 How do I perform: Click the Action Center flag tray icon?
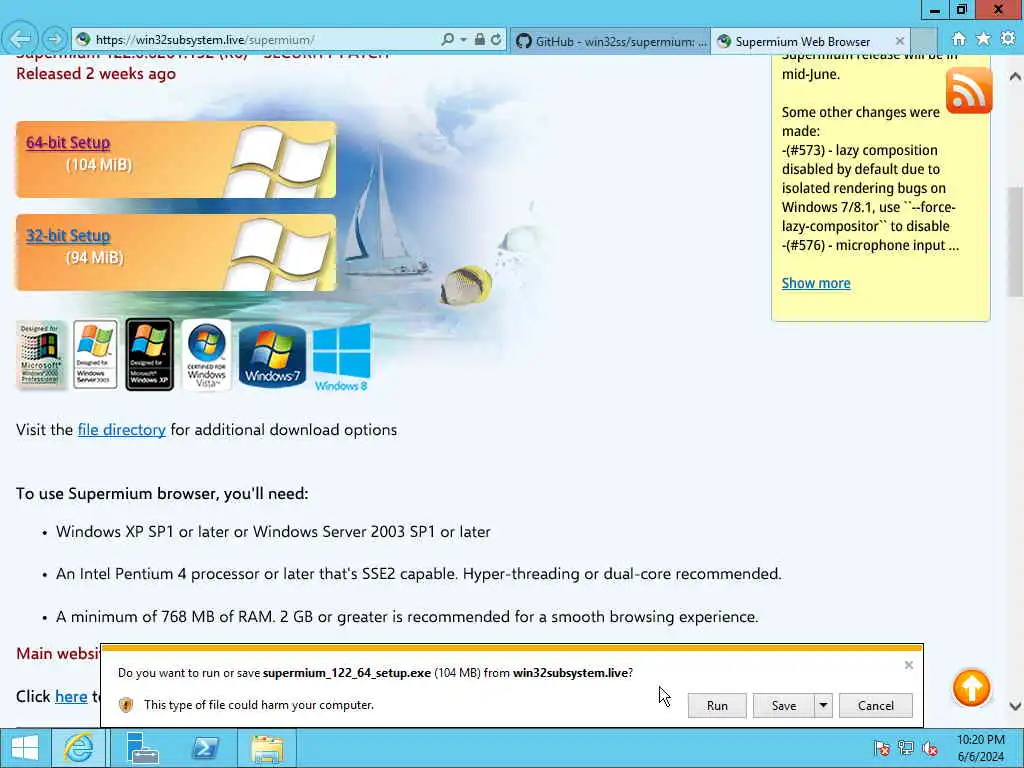point(882,748)
